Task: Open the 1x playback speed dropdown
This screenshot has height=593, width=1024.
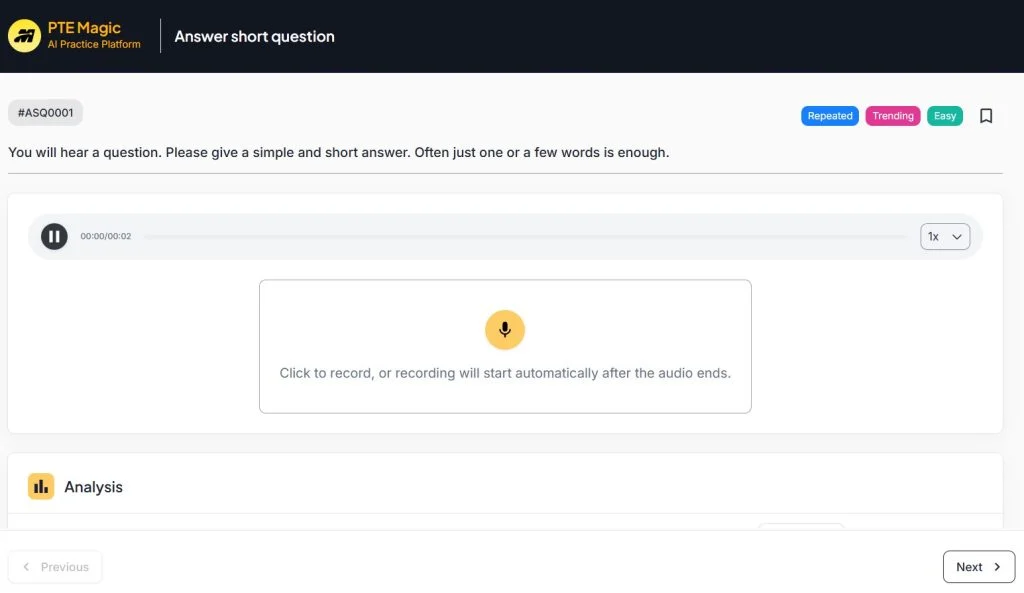Action: pyautogui.click(x=945, y=237)
